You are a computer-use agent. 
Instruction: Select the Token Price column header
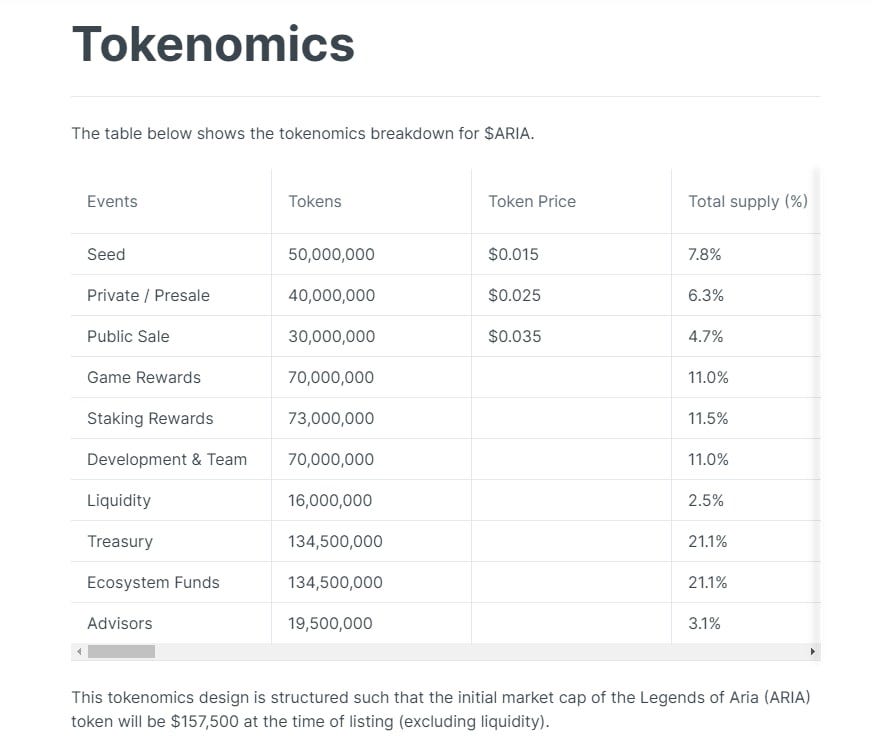pyautogui.click(x=532, y=201)
